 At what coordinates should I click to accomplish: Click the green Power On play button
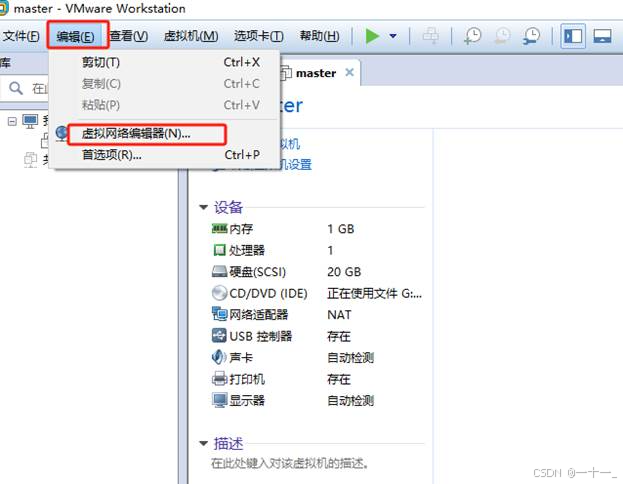coord(372,36)
